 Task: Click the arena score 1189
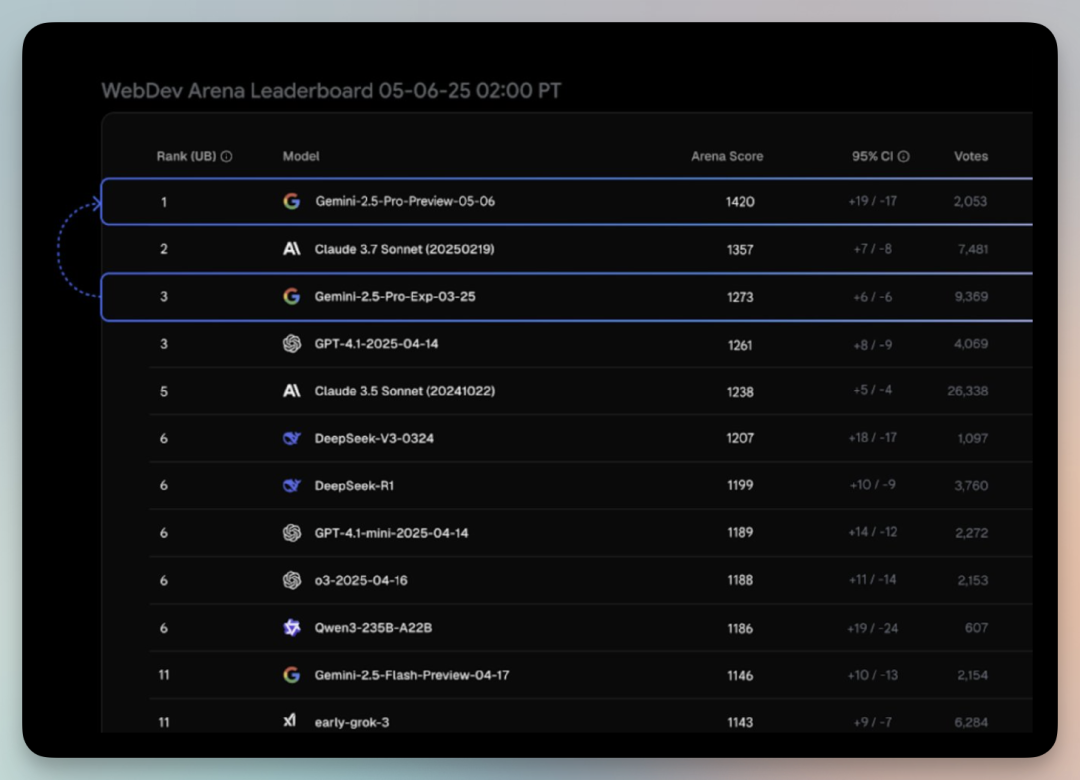pyautogui.click(x=740, y=533)
